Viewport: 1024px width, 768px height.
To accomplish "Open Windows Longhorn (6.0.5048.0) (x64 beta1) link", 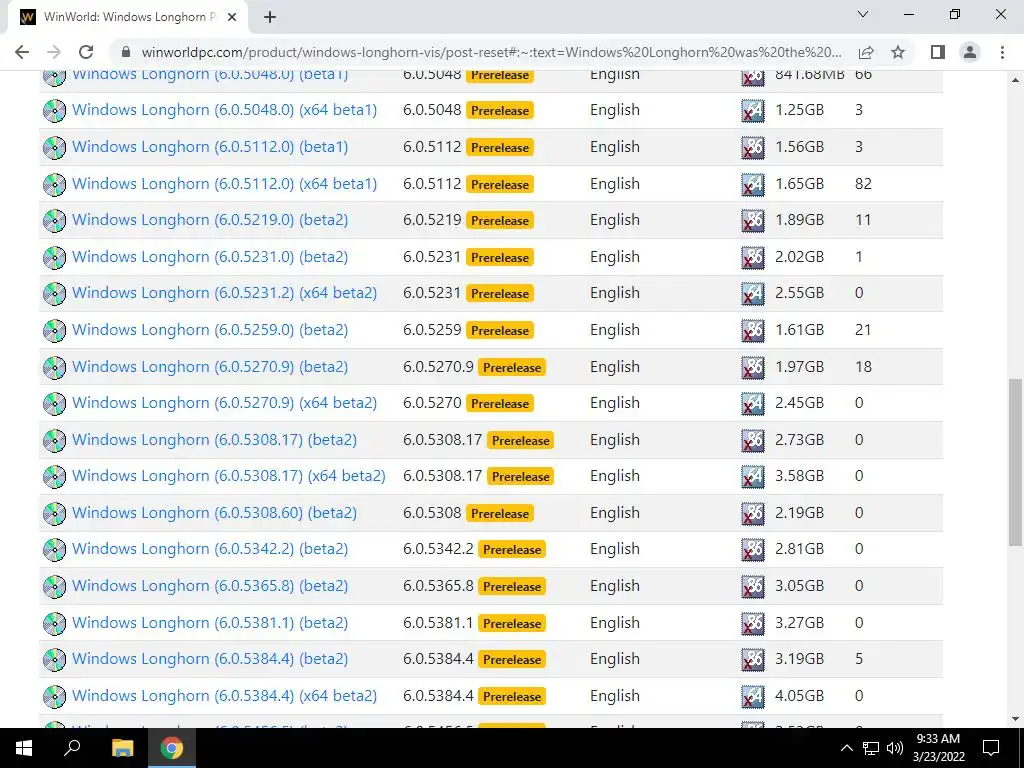I will pos(224,110).
